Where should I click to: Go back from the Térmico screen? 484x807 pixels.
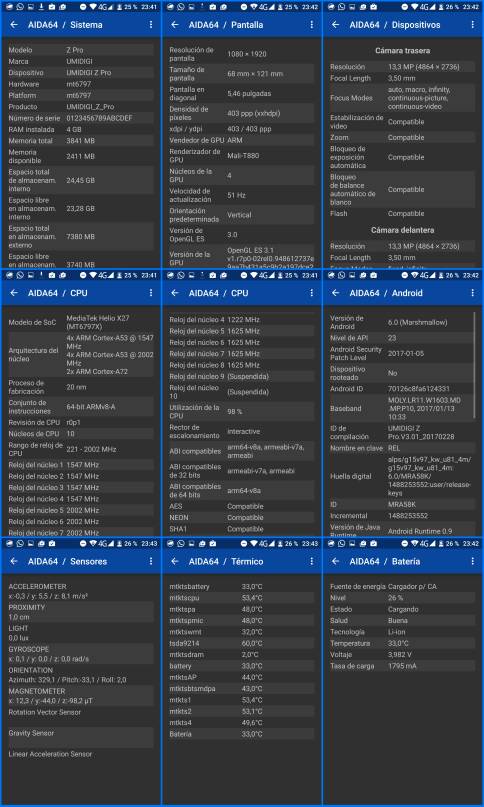(x=175, y=561)
